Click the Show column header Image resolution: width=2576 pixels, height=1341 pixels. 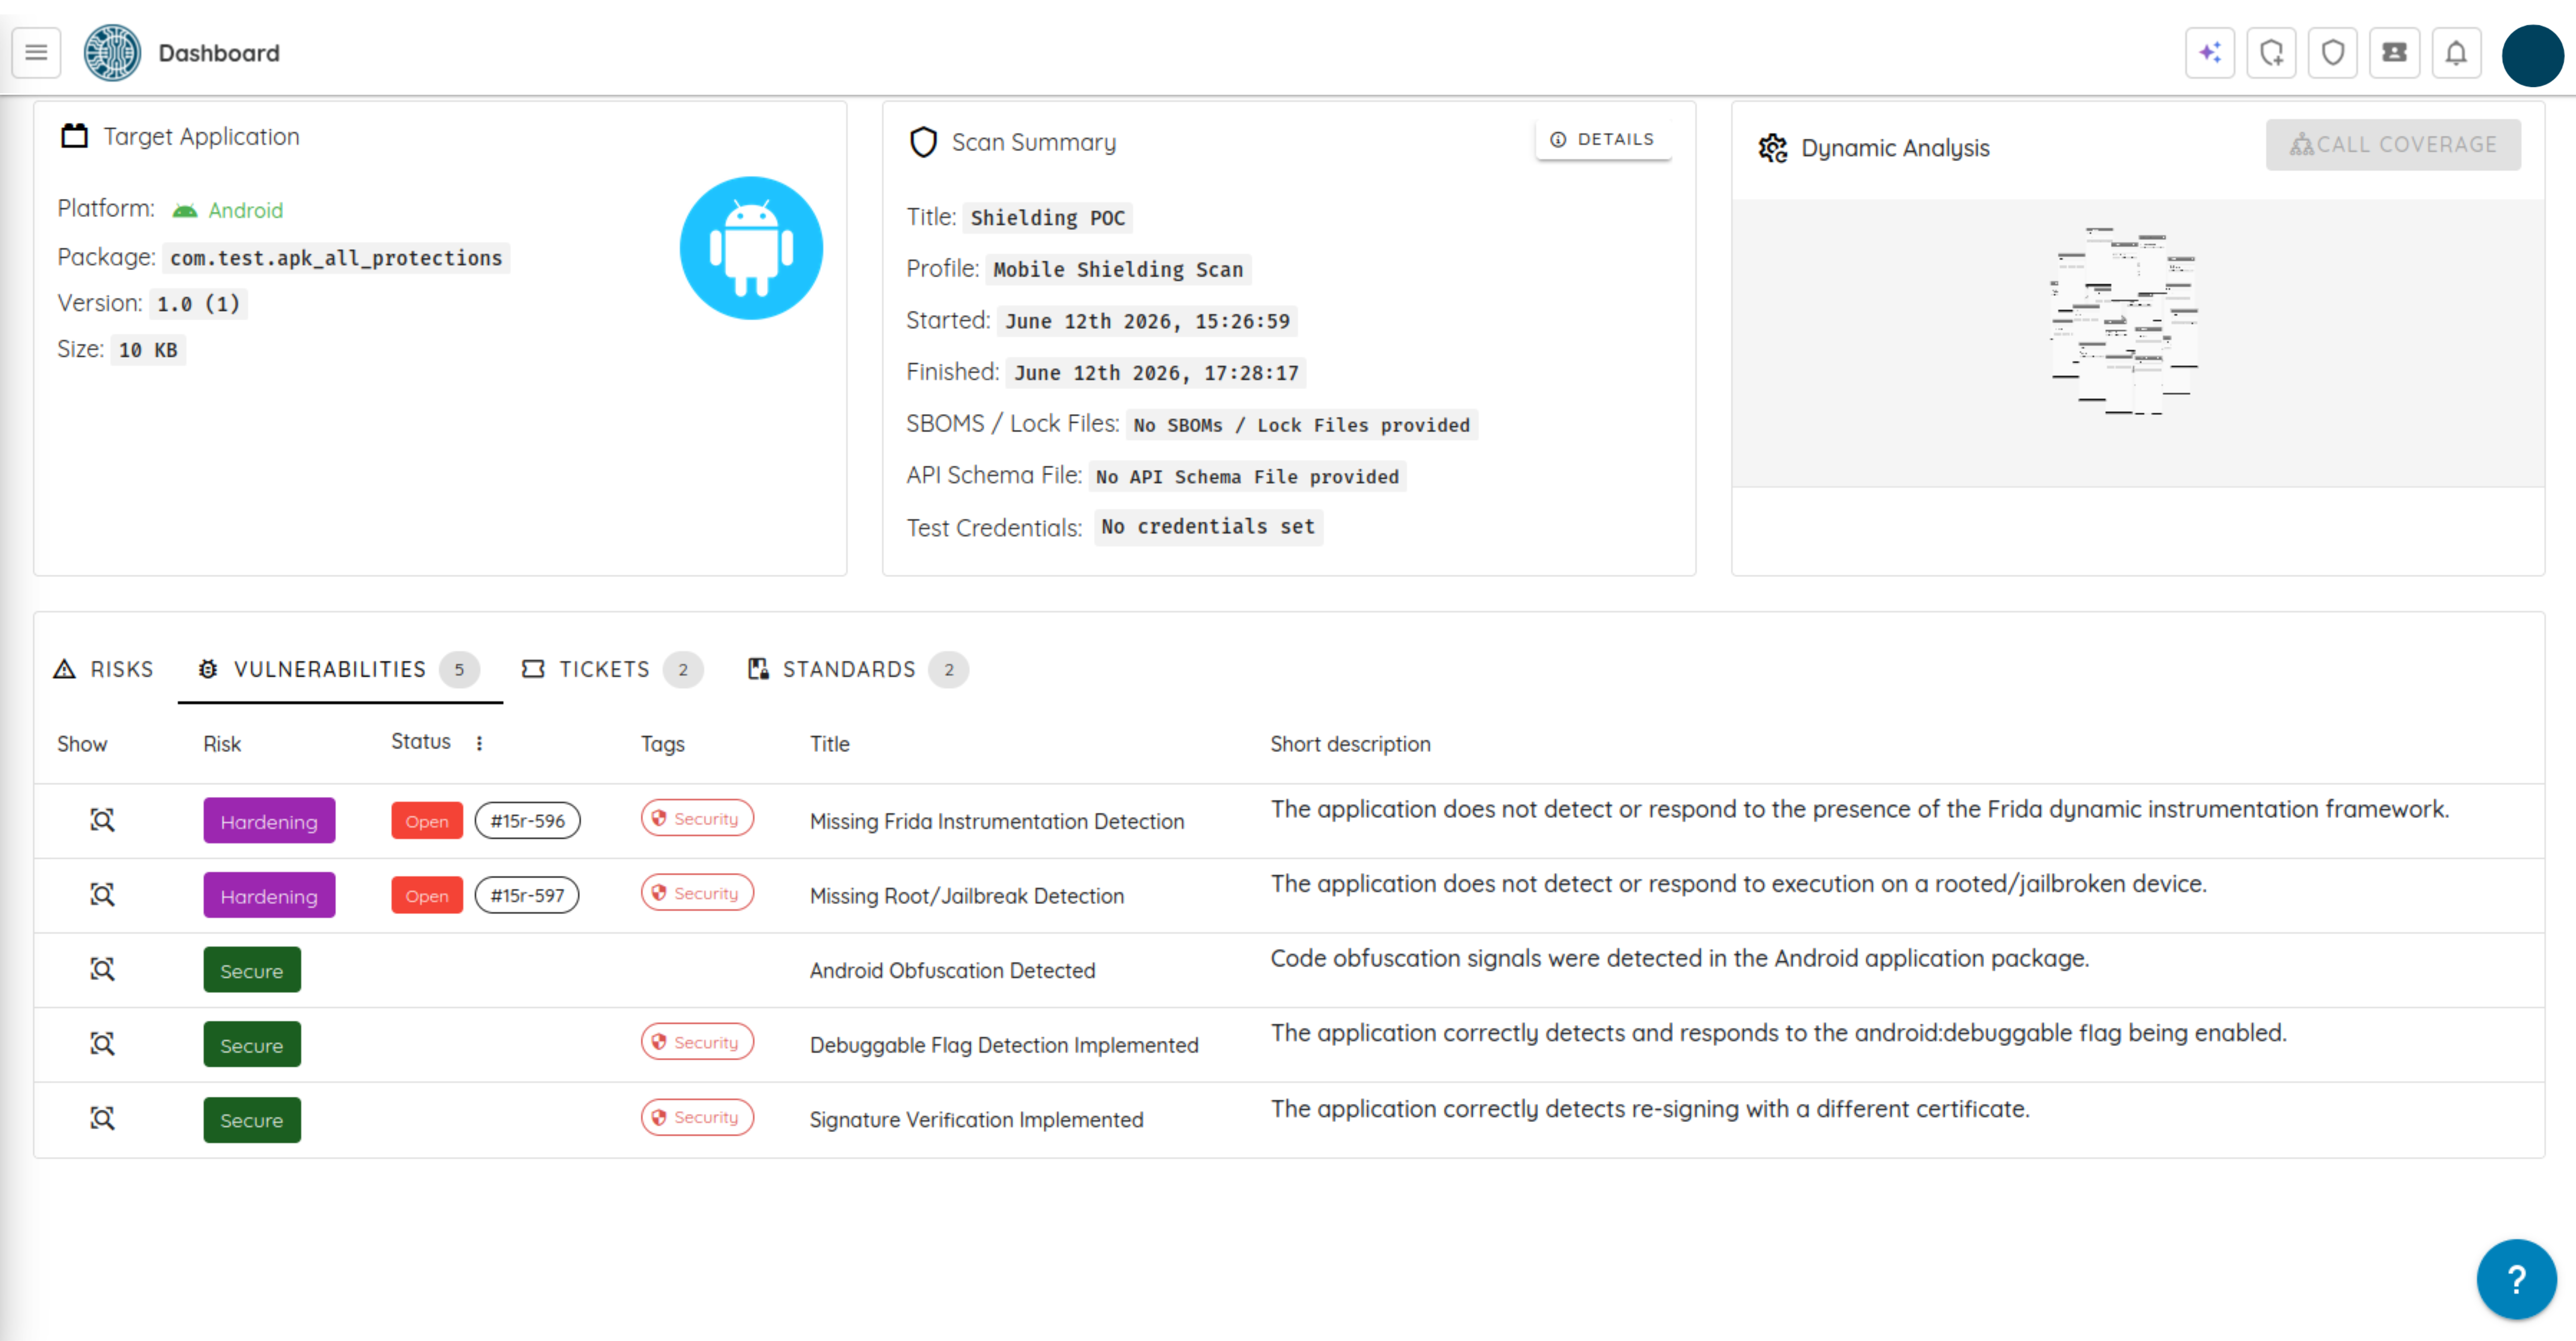tap(82, 744)
